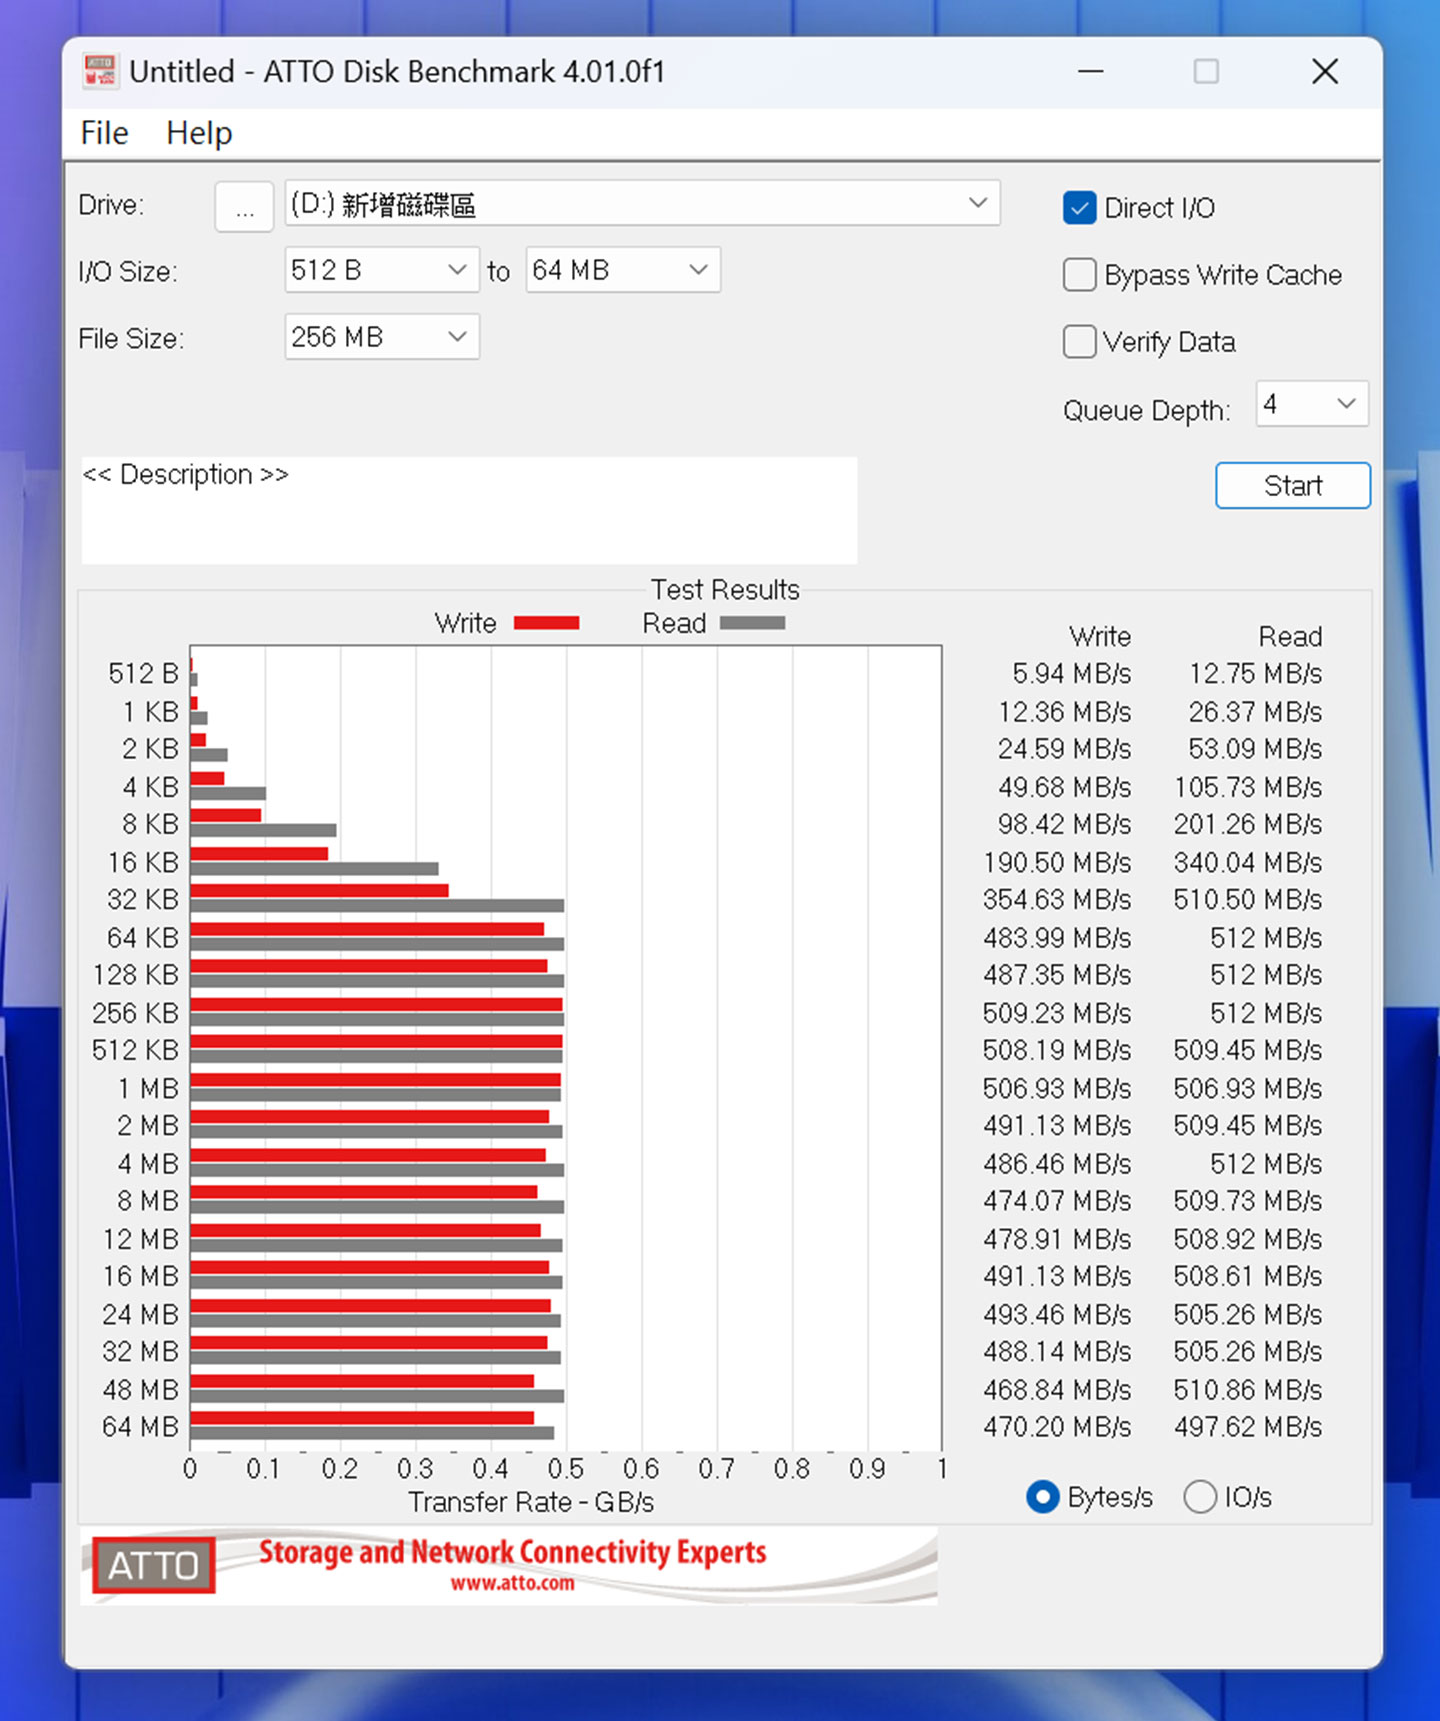1440x1721 pixels.
Task: Click the 48 MB write value 468.84 MB/s
Action: (x=1057, y=1390)
